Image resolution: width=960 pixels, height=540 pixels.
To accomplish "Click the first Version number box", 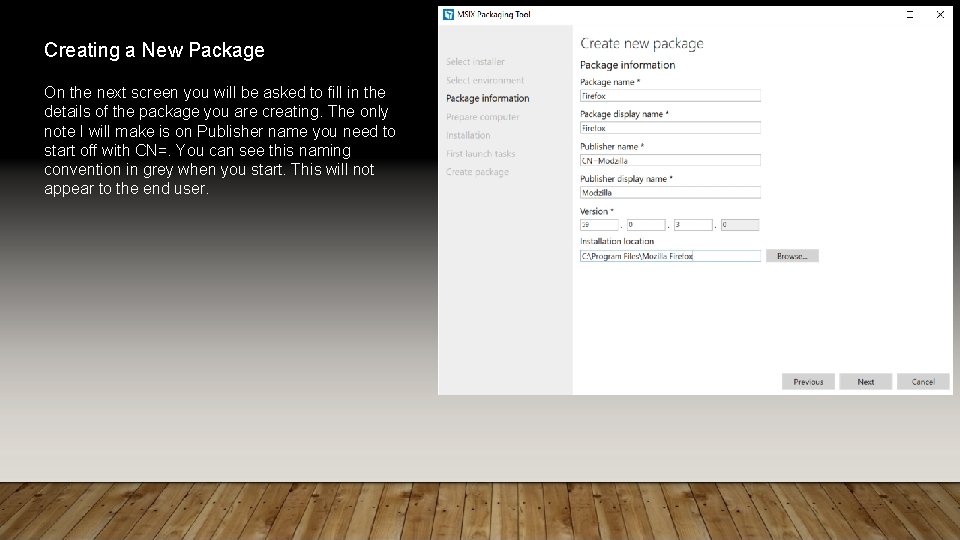I will point(599,225).
